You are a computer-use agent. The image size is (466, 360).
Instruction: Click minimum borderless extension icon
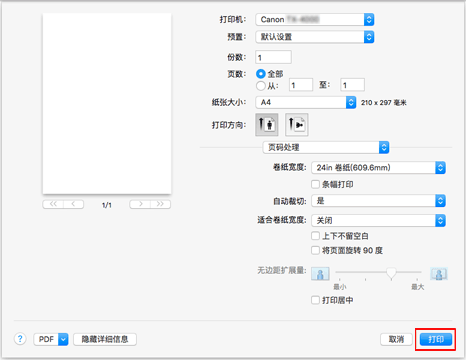tap(320, 274)
